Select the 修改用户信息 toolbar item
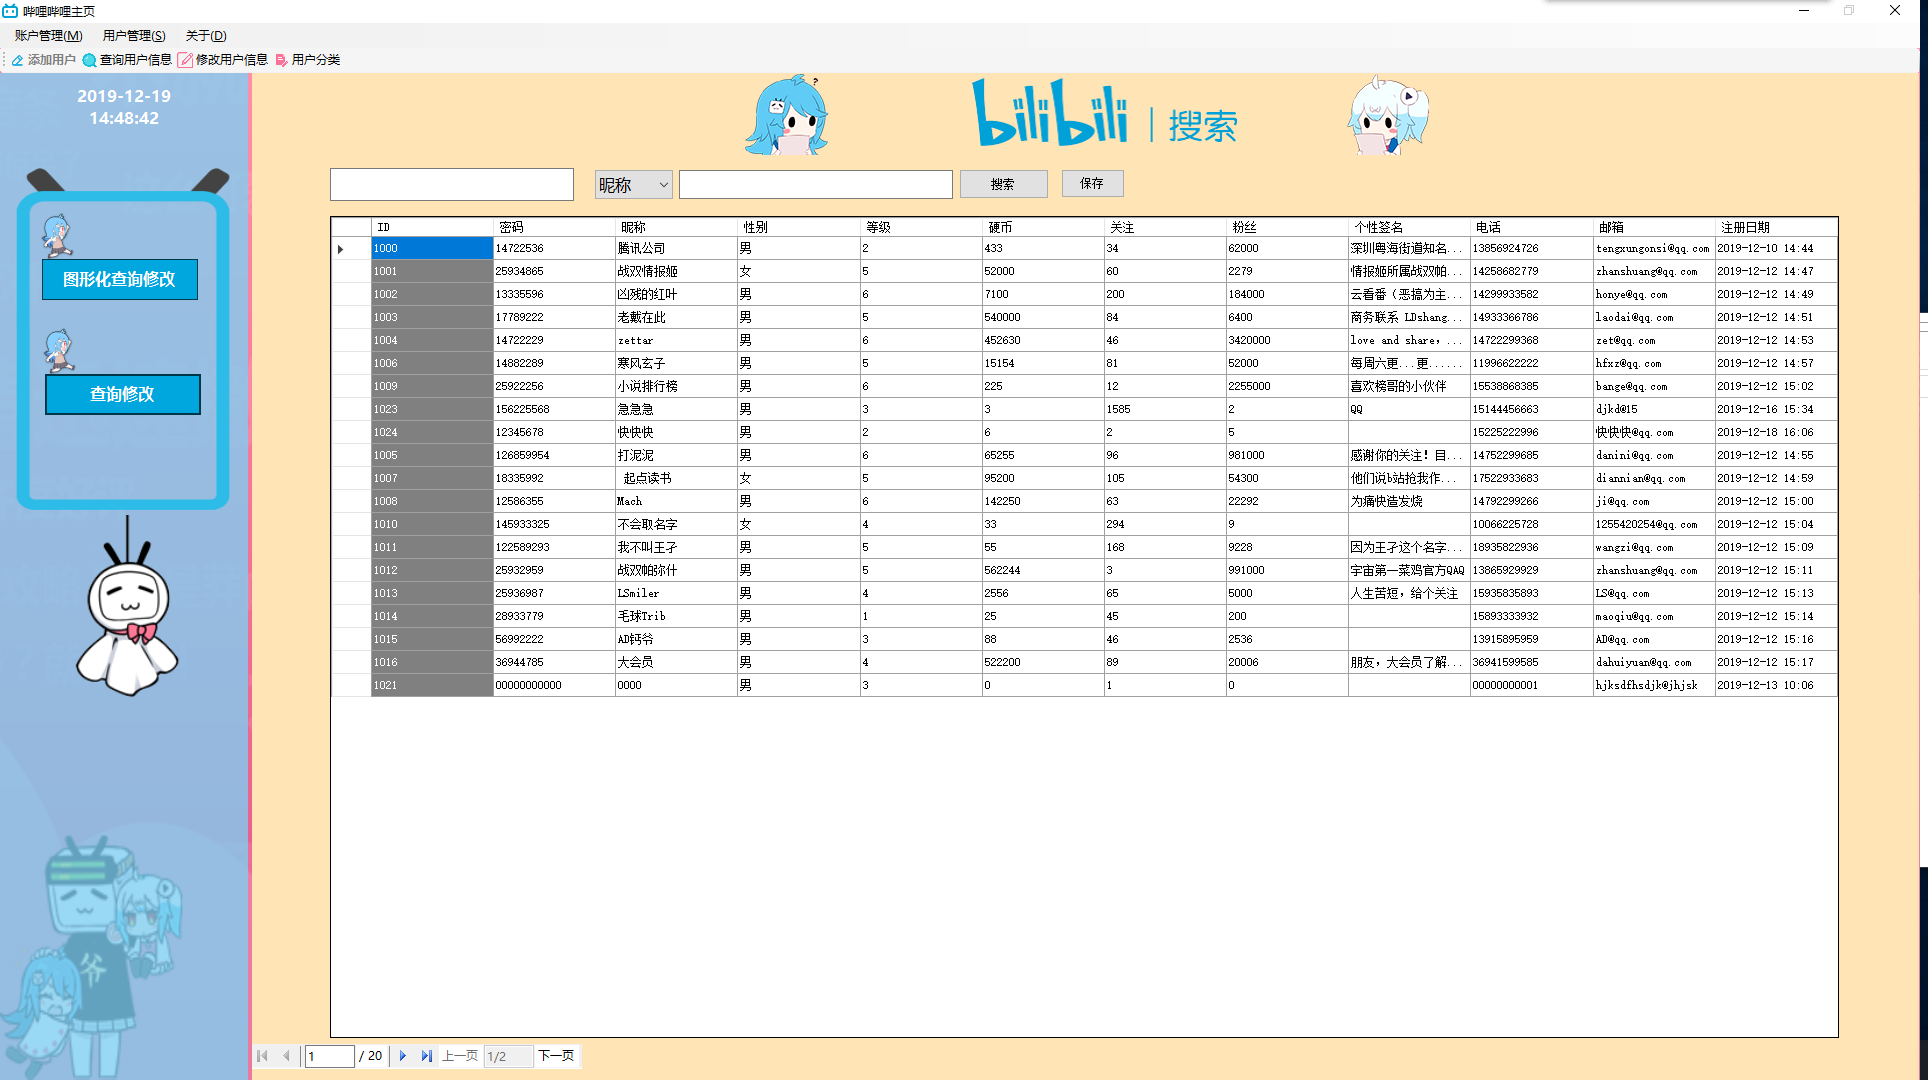 click(x=223, y=60)
